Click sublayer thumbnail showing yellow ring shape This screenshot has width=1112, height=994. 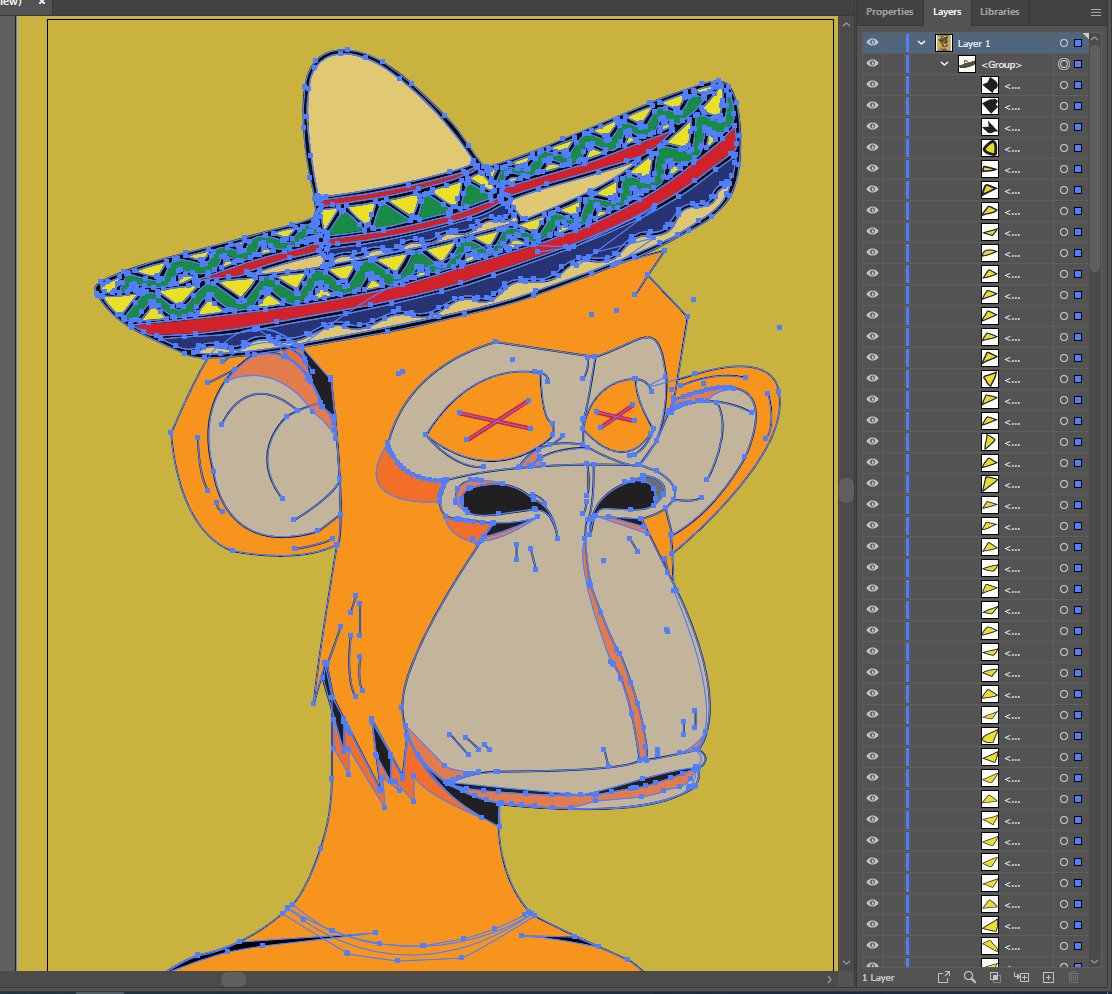point(990,147)
